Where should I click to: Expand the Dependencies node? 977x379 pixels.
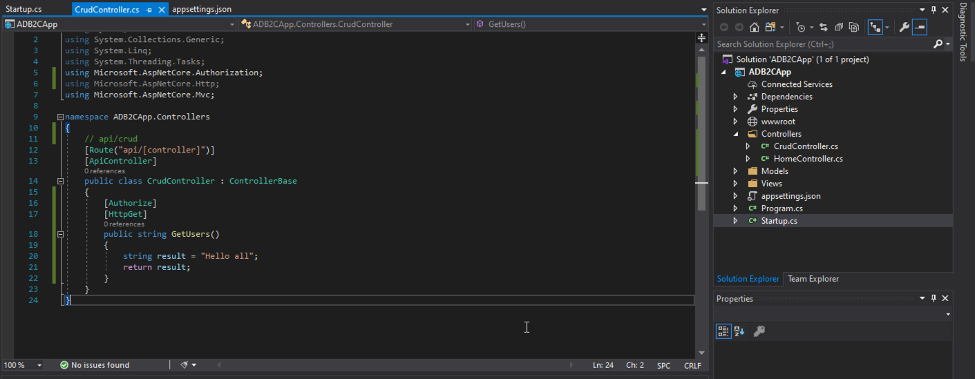[735, 97]
